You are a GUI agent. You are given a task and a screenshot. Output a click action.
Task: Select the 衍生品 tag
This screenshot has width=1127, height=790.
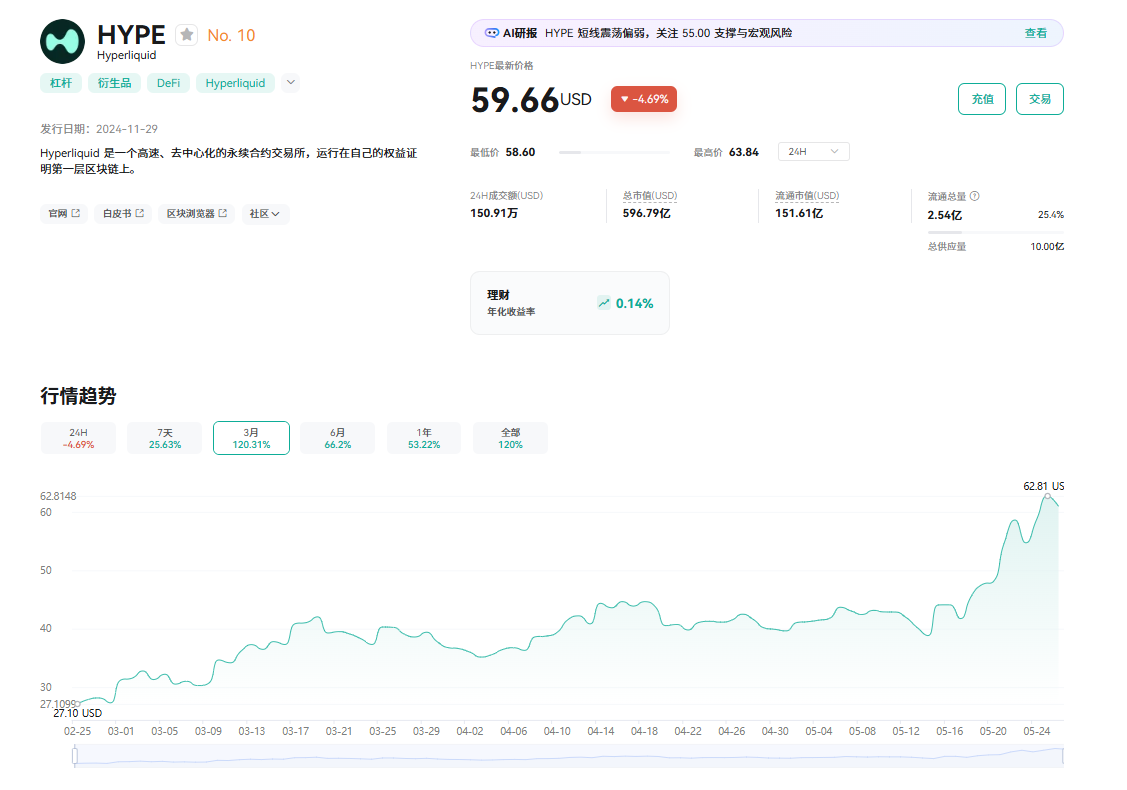[114, 83]
